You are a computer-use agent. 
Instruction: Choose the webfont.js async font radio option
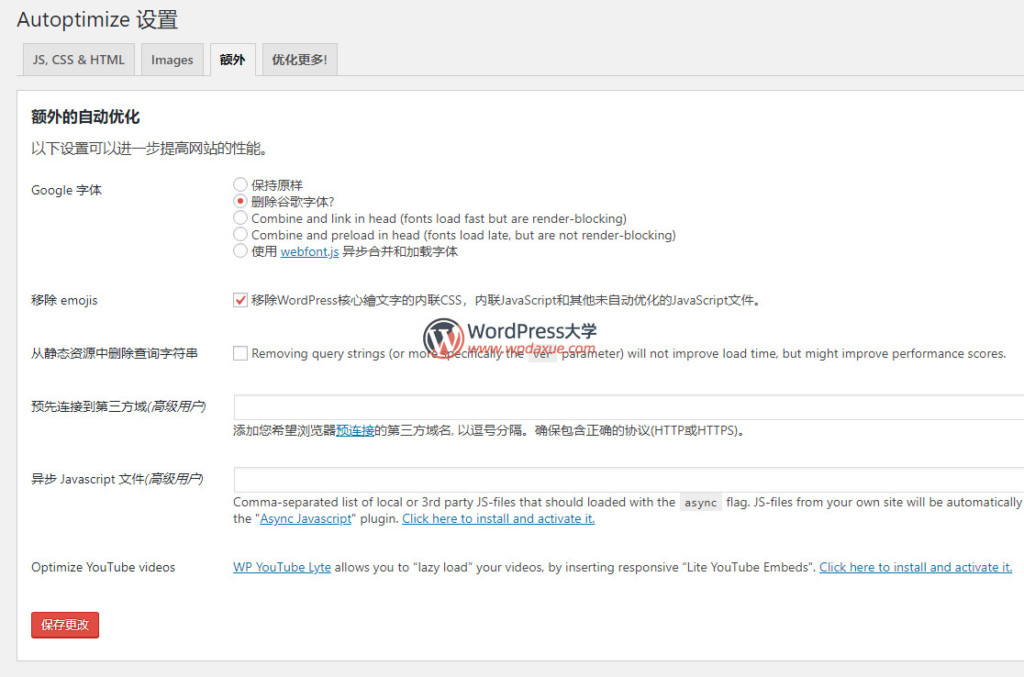(240, 251)
